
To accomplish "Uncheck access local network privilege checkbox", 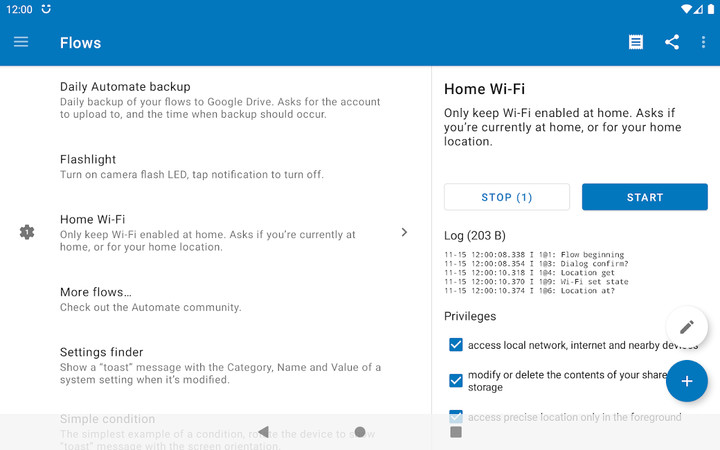I will [456, 345].
